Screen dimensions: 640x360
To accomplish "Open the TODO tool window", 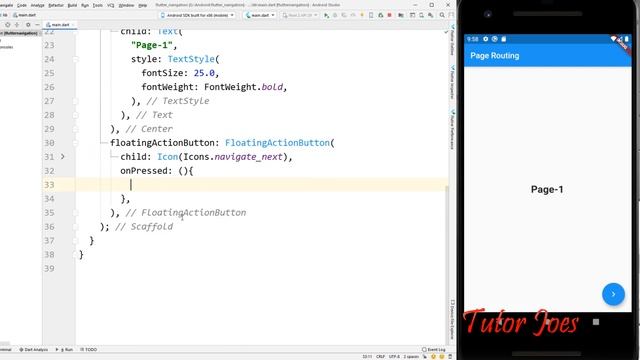I will (x=89, y=350).
